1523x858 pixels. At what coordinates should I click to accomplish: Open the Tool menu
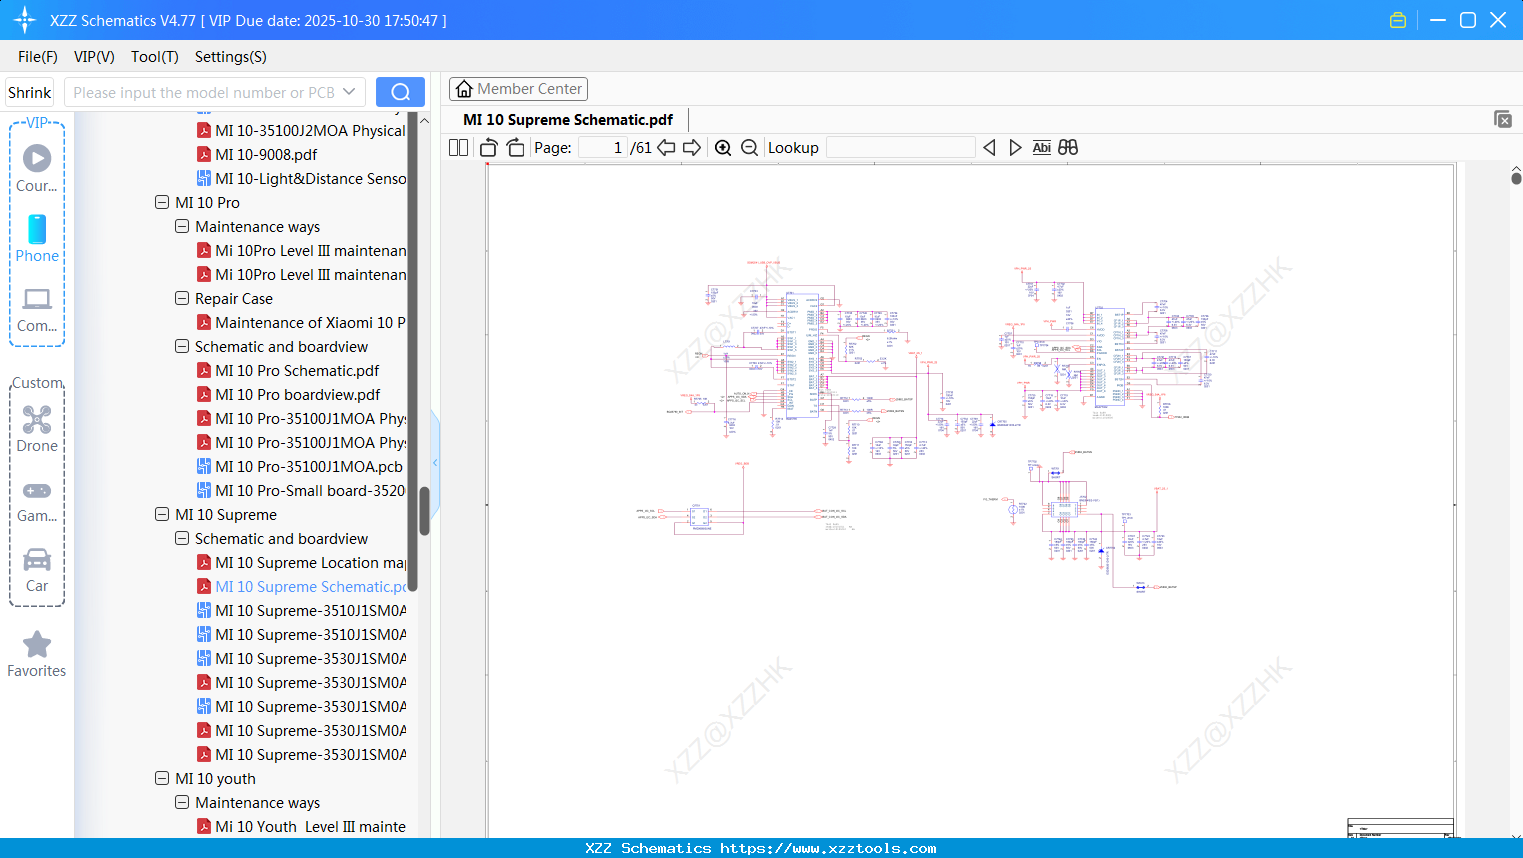154,57
